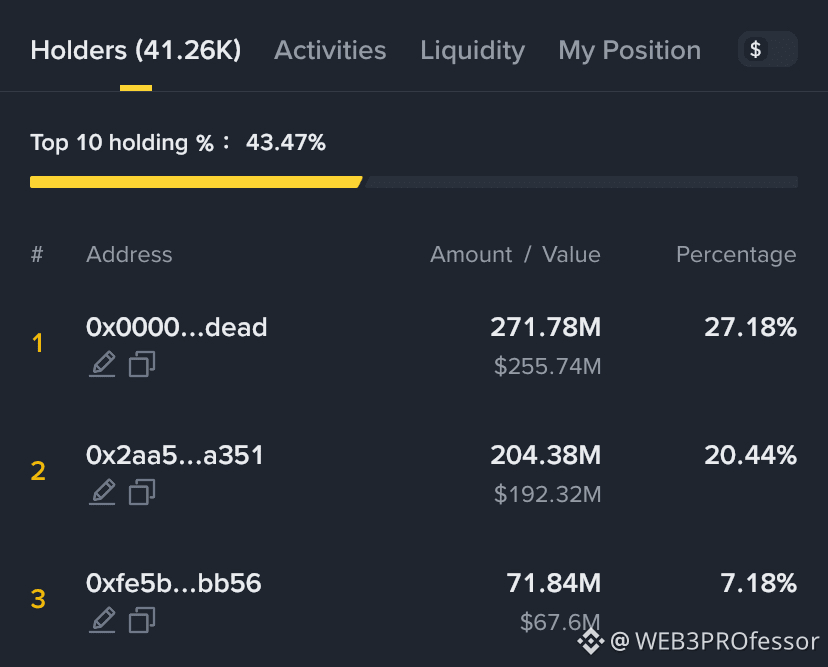828x667 pixels.
Task: Click the yellow top 10 holding bar
Action: (196, 182)
